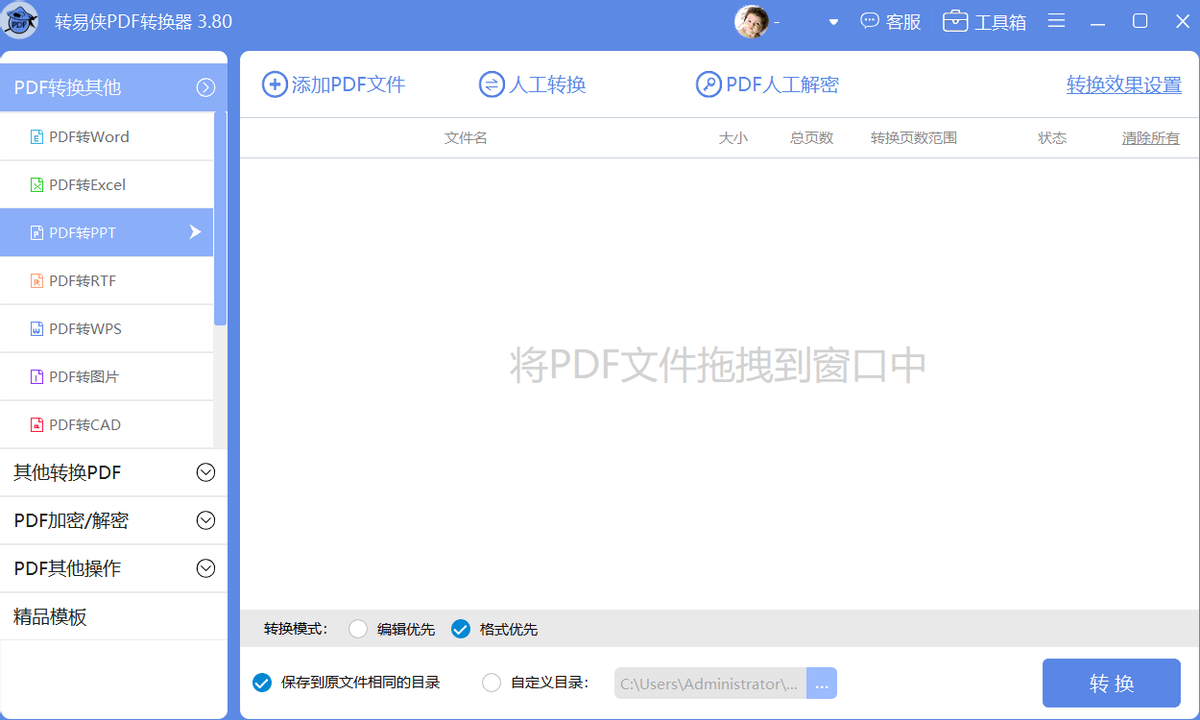Click the PDF转Word file icon
The width and height of the screenshot is (1200, 720).
click(x=37, y=137)
